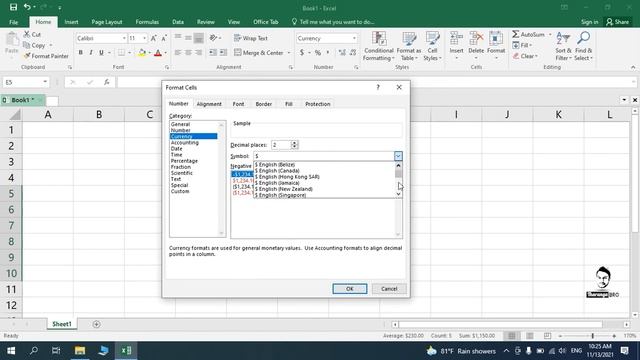Toggle Bold formatting
The width and height of the screenshot is (640, 360).
click(x=80, y=53)
